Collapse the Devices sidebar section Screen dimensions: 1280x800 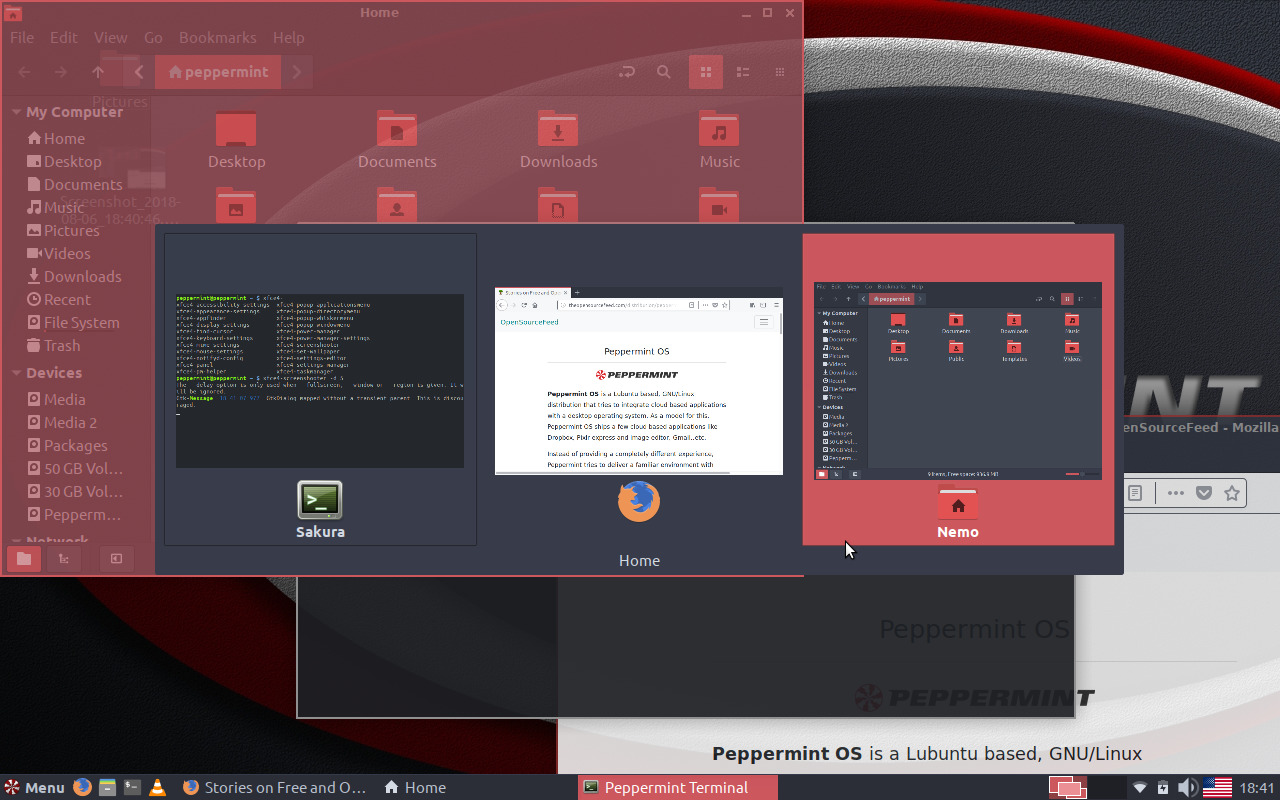pos(16,372)
